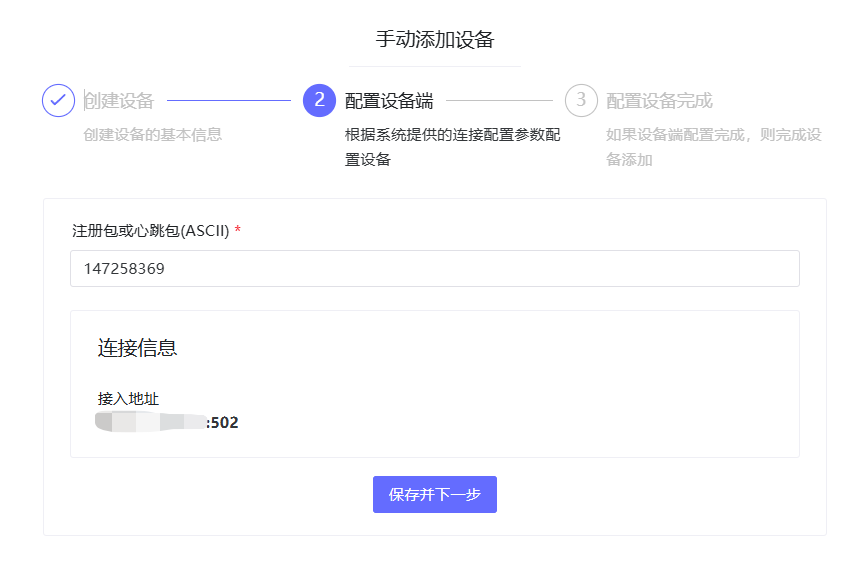
Task: Click progress line between steps 1 and 2
Action: (228, 101)
